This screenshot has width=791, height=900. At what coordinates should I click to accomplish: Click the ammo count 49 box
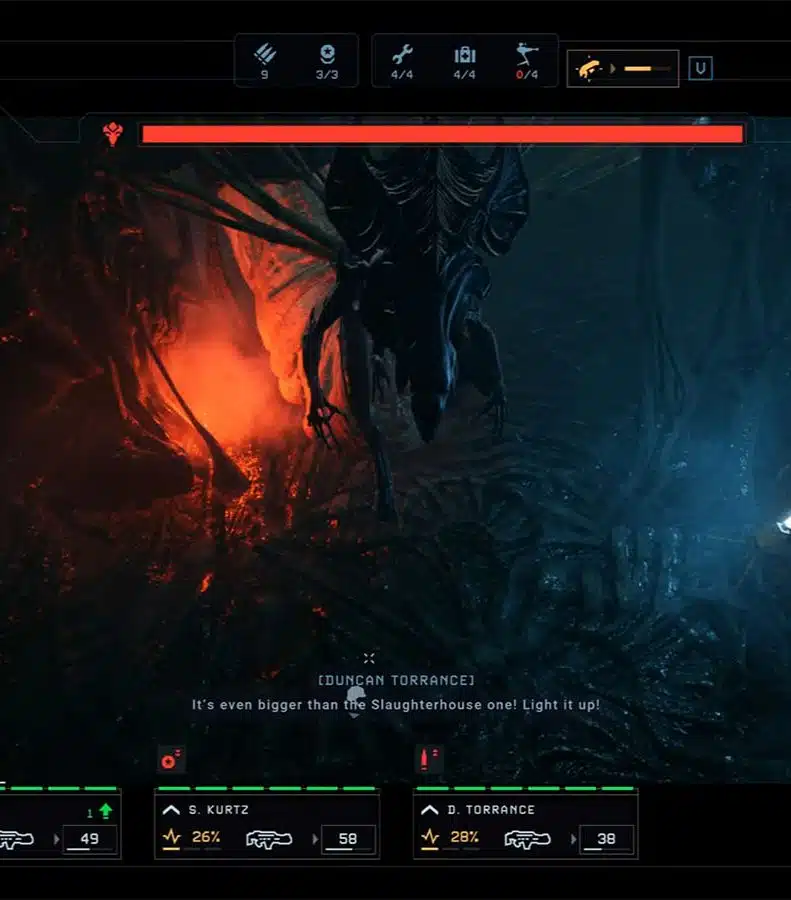coord(90,839)
